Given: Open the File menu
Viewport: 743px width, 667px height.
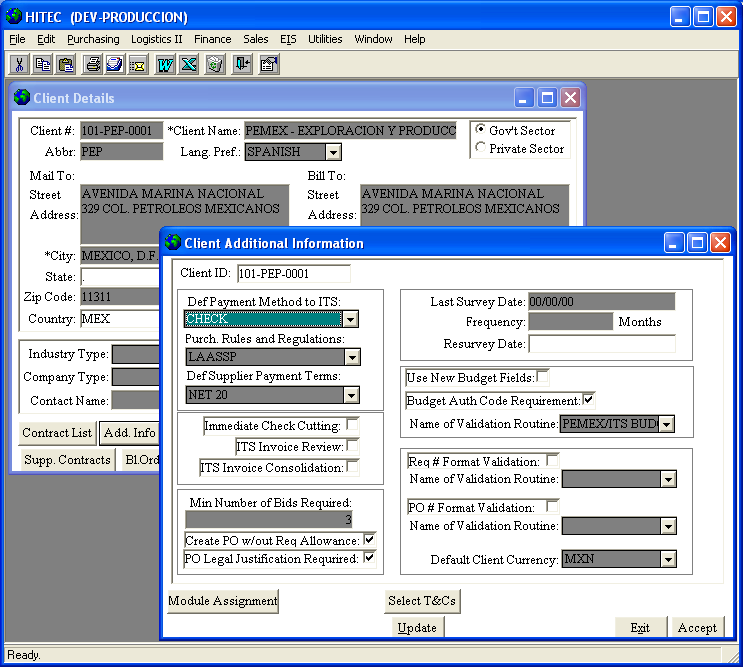Looking at the screenshot, I should tap(17, 39).
